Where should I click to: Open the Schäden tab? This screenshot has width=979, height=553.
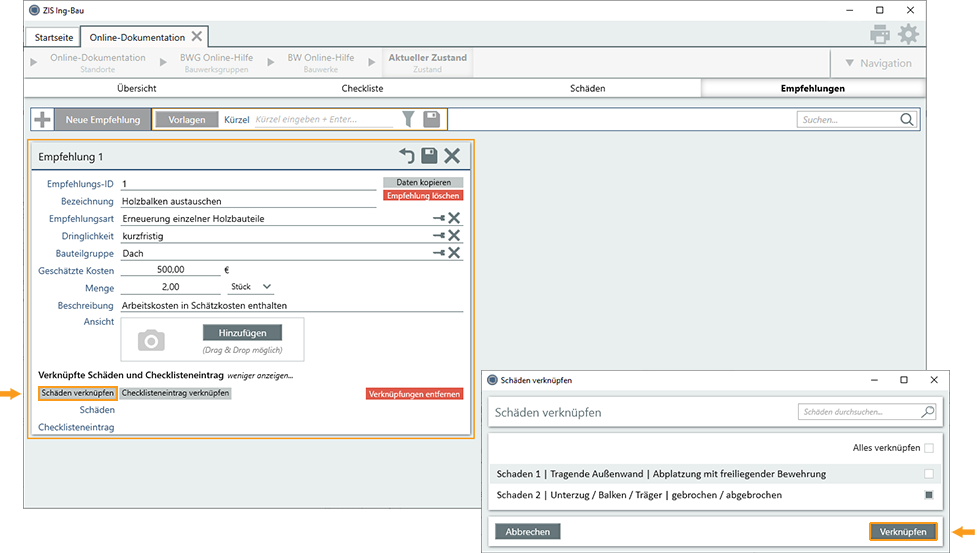tap(587, 88)
